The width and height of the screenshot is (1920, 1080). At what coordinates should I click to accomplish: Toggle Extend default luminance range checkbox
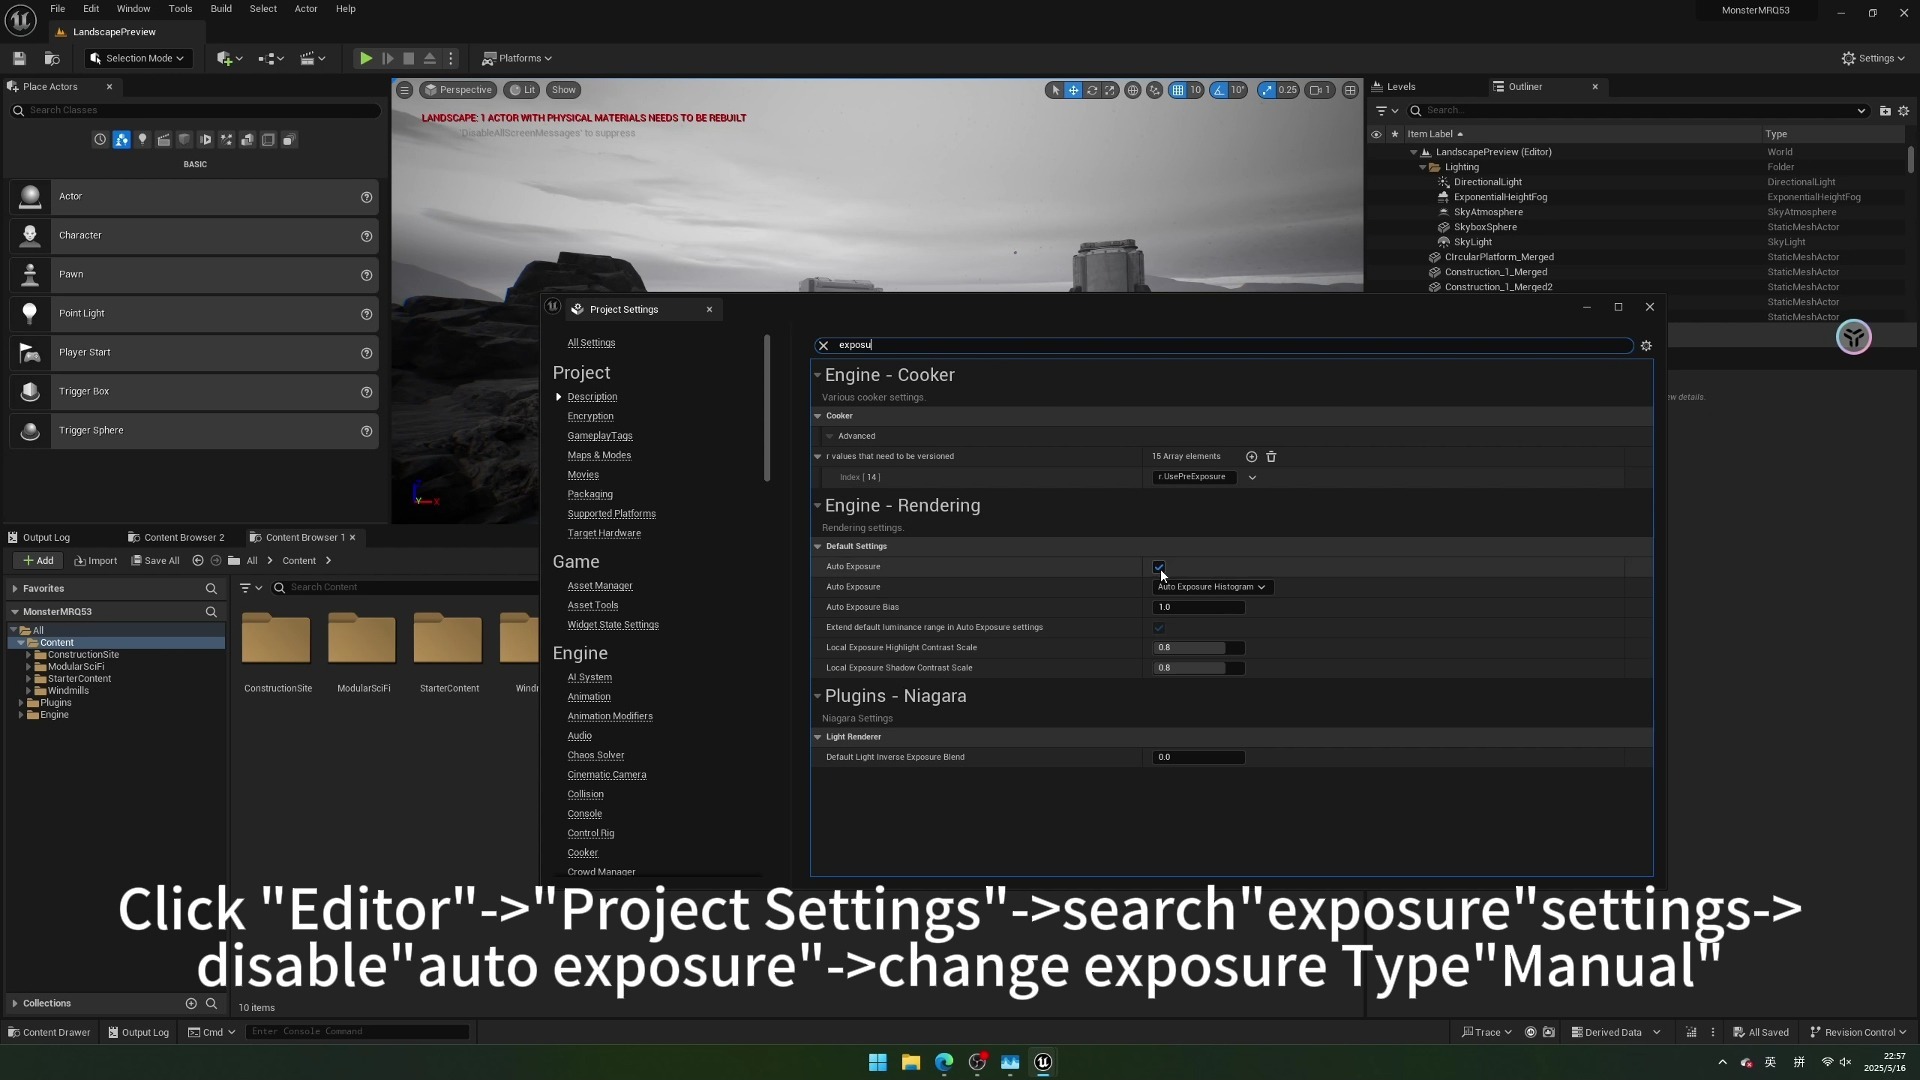[x=1159, y=628]
